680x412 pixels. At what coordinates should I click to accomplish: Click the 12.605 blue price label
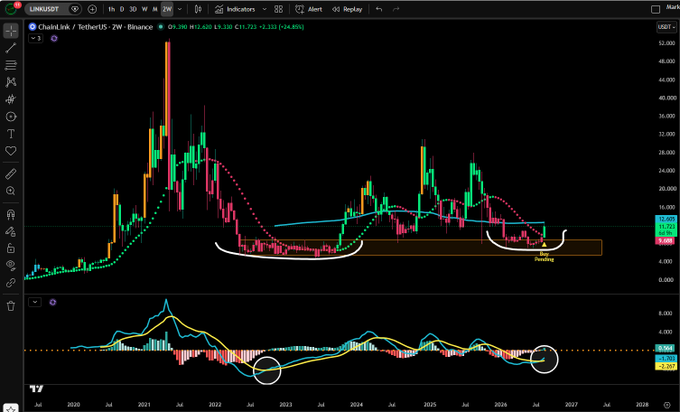point(666,219)
